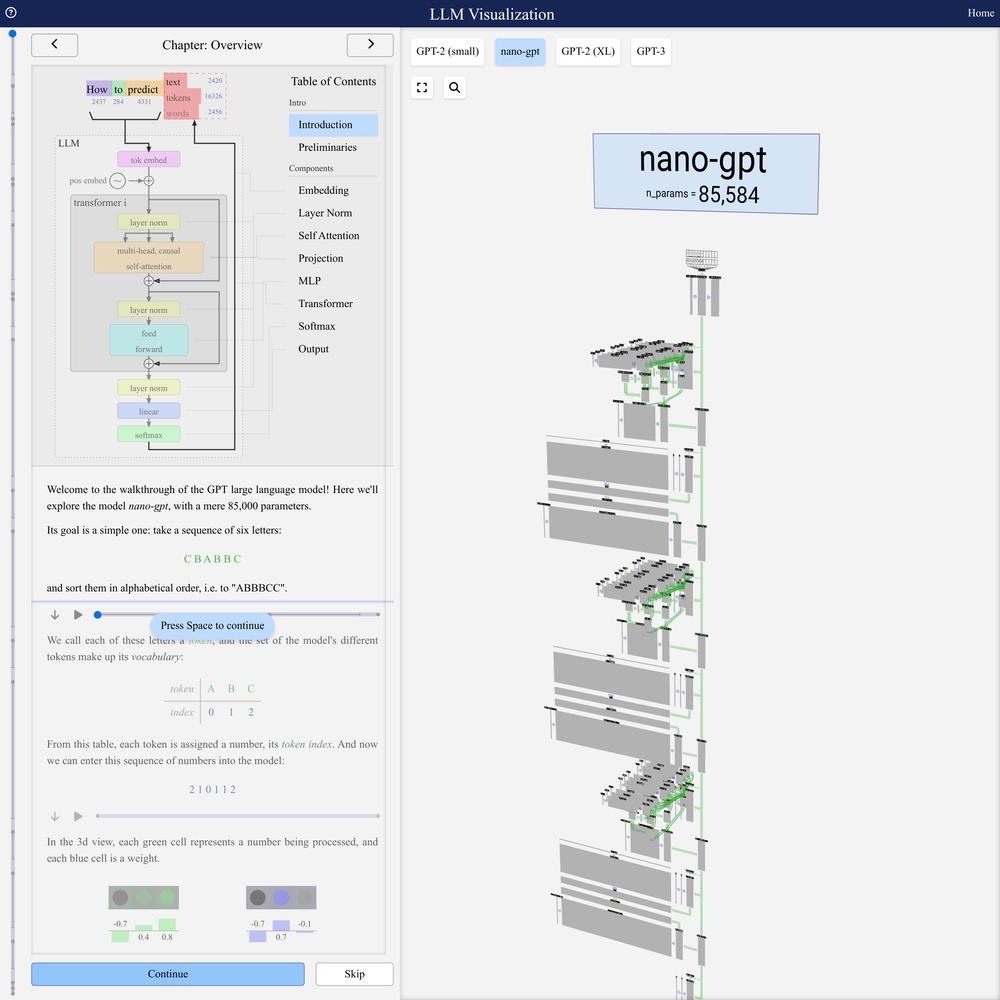The height and width of the screenshot is (1000, 1000).
Task: Click the first down-arrow jump icon
Action: [55, 615]
